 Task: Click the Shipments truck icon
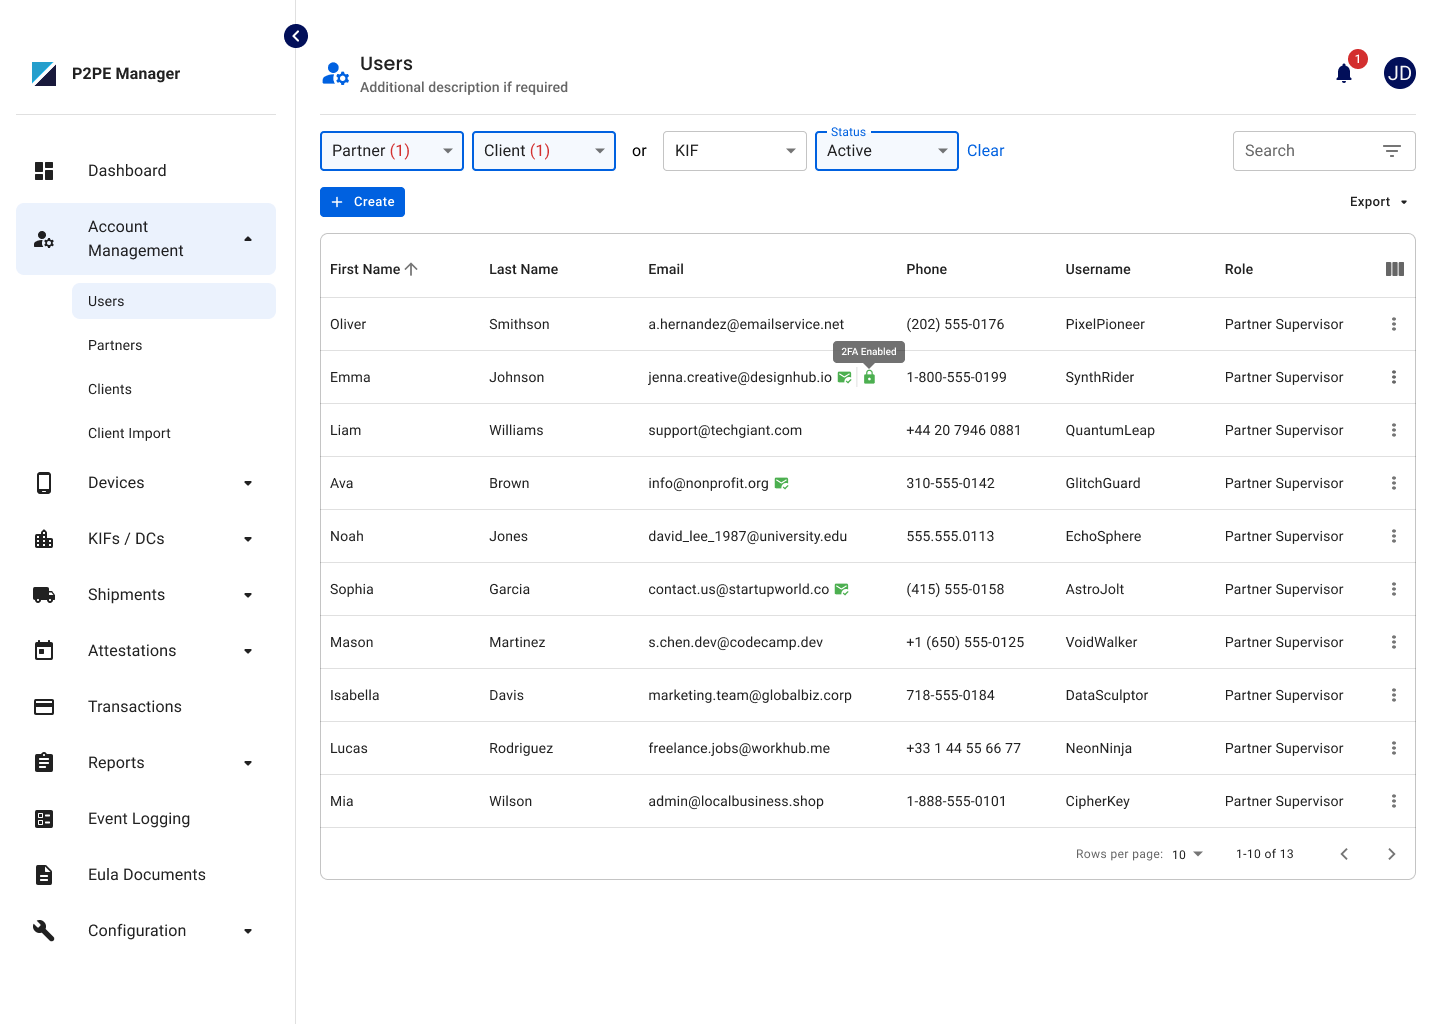click(x=44, y=595)
